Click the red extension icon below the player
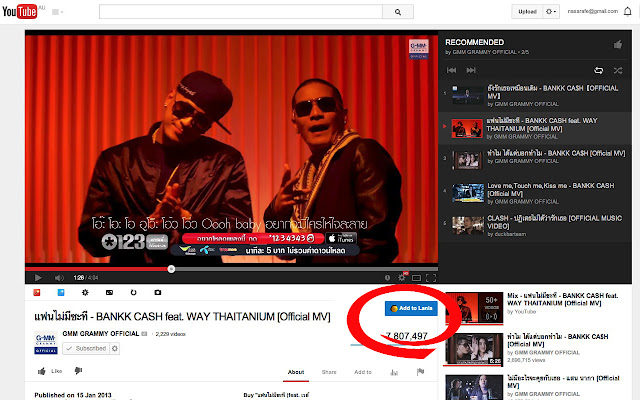Screen dimensions: 640x400 click(37, 292)
